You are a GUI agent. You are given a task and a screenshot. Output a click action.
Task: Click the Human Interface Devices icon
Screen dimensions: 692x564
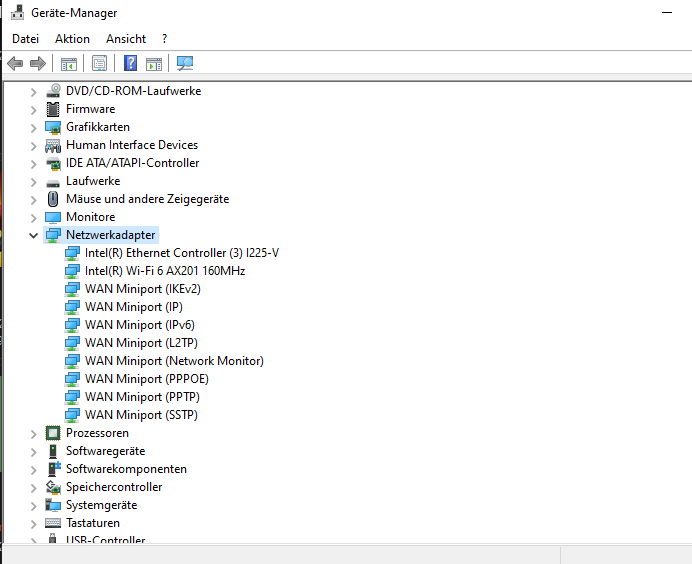tap(53, 145)
